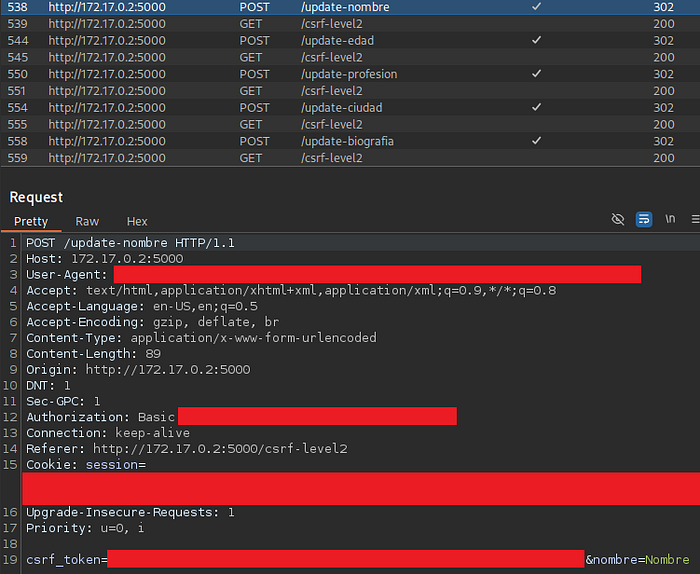Click the Content-Length: 89 line
Screen dimensions: 700x574
coord(93,354)
